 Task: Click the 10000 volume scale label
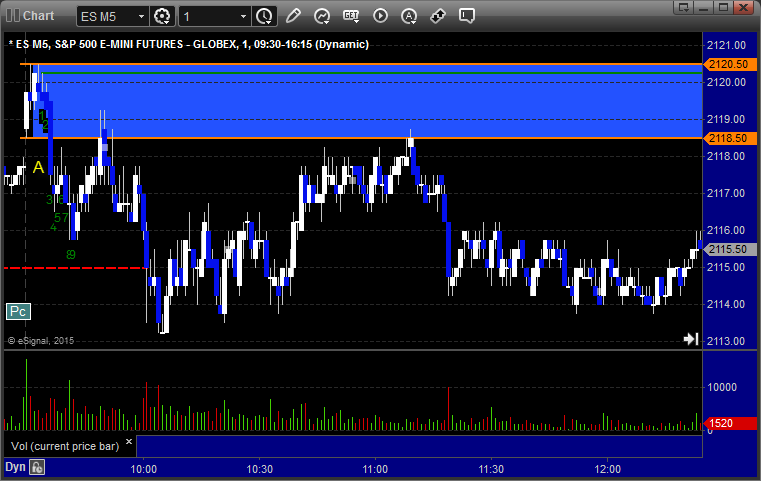[722, 387]
